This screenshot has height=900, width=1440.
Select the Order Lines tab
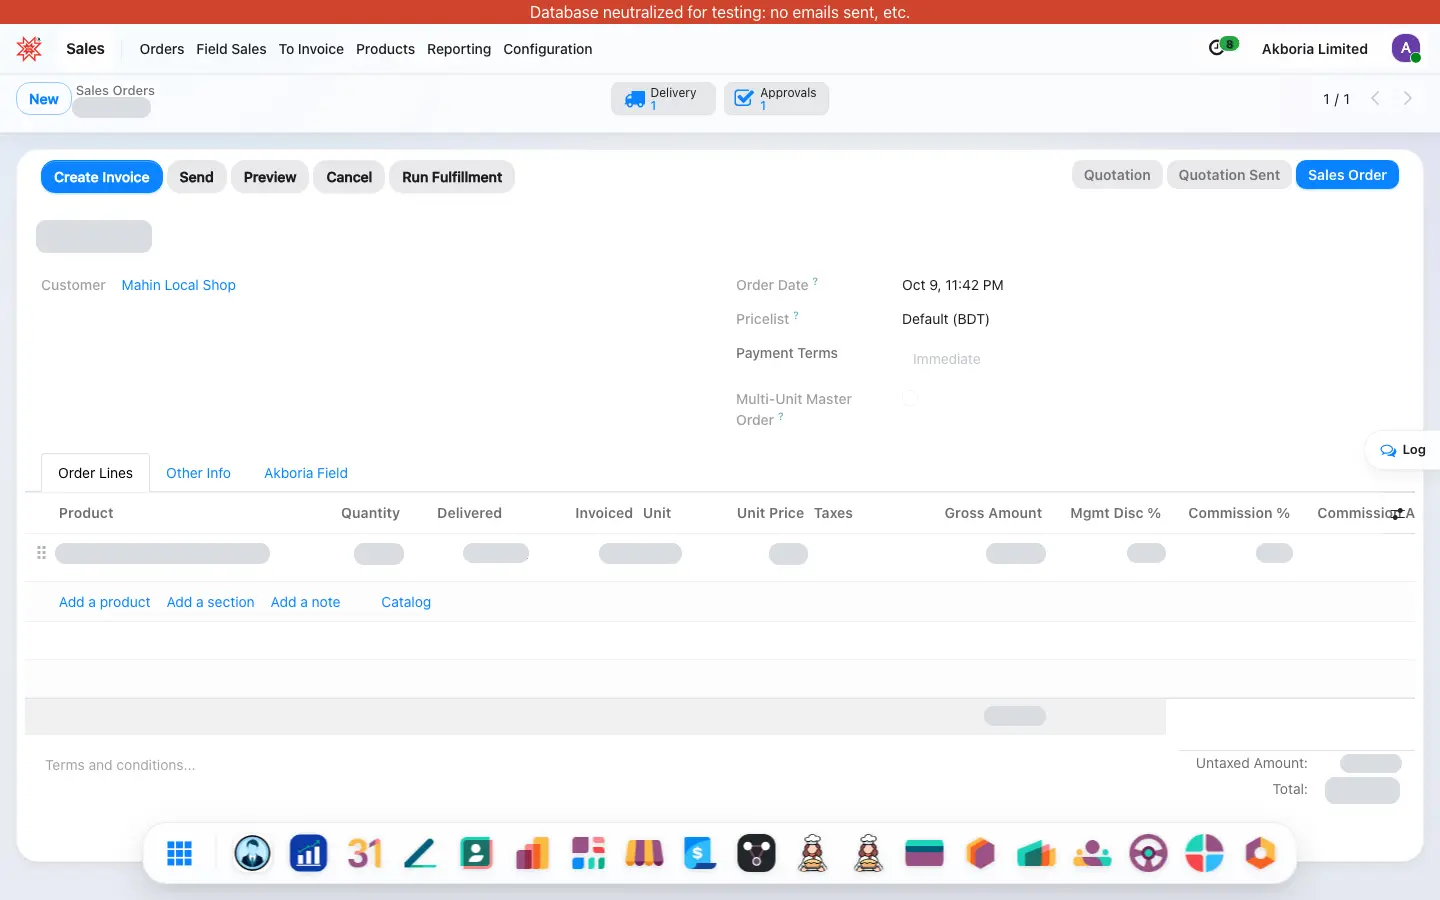95,473
